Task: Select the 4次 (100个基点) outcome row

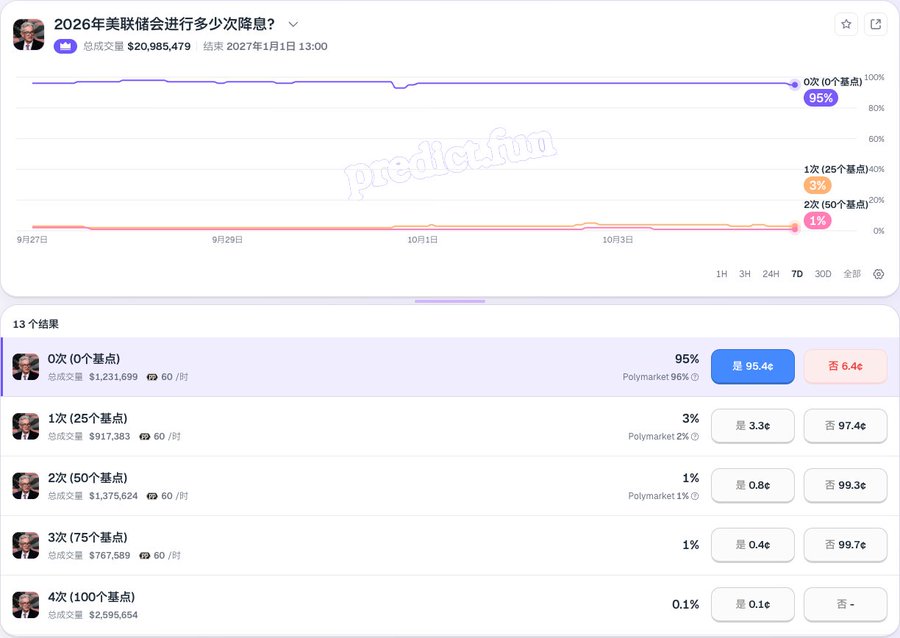Action: pos(450,605)
